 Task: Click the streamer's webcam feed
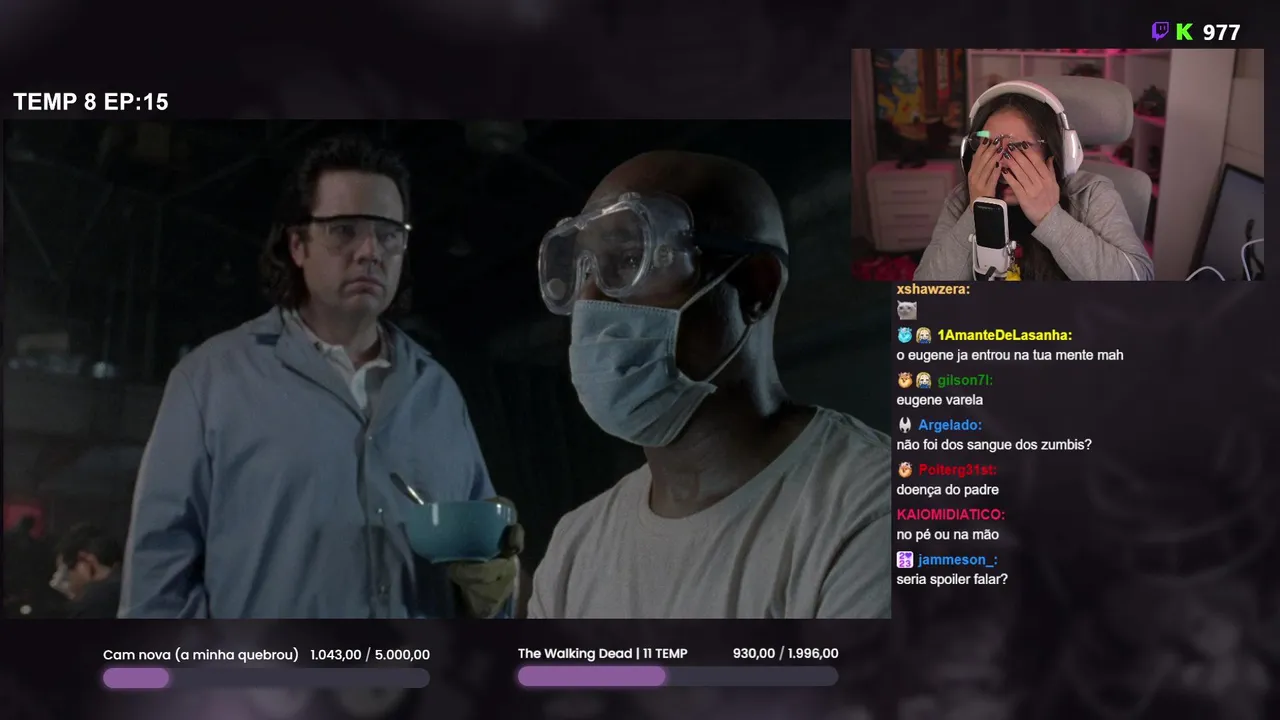tap(1058, 164)
